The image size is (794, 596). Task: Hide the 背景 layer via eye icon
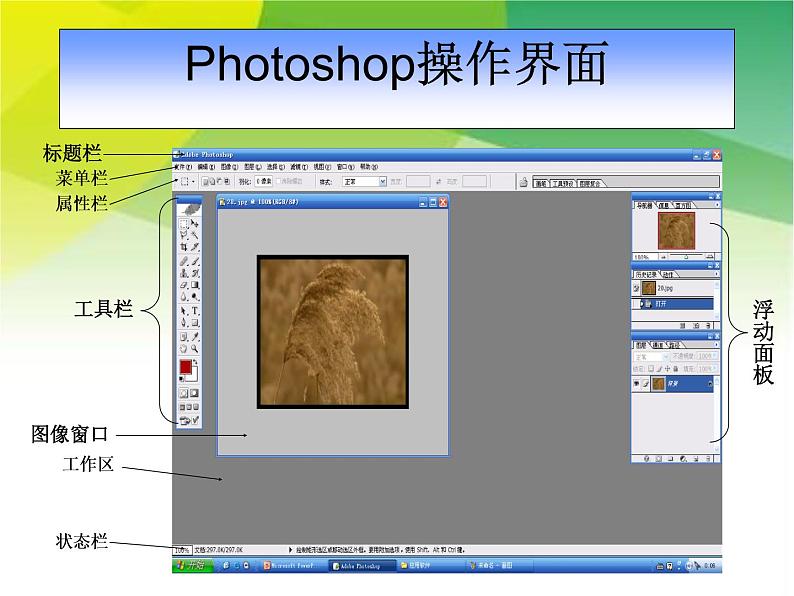[x=636, y=383]
